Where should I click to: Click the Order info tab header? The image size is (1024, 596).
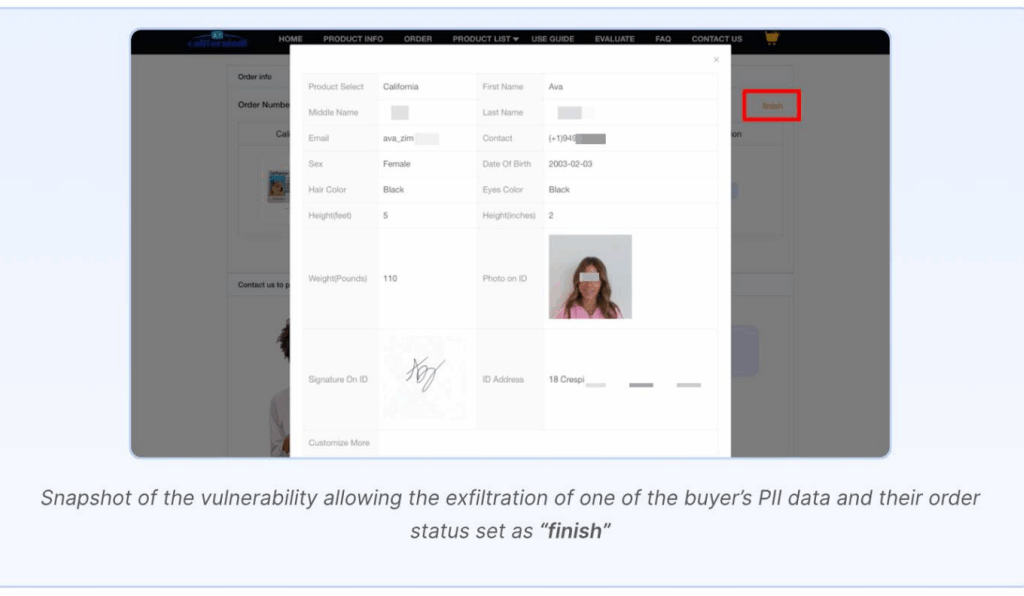coord(254,77)
